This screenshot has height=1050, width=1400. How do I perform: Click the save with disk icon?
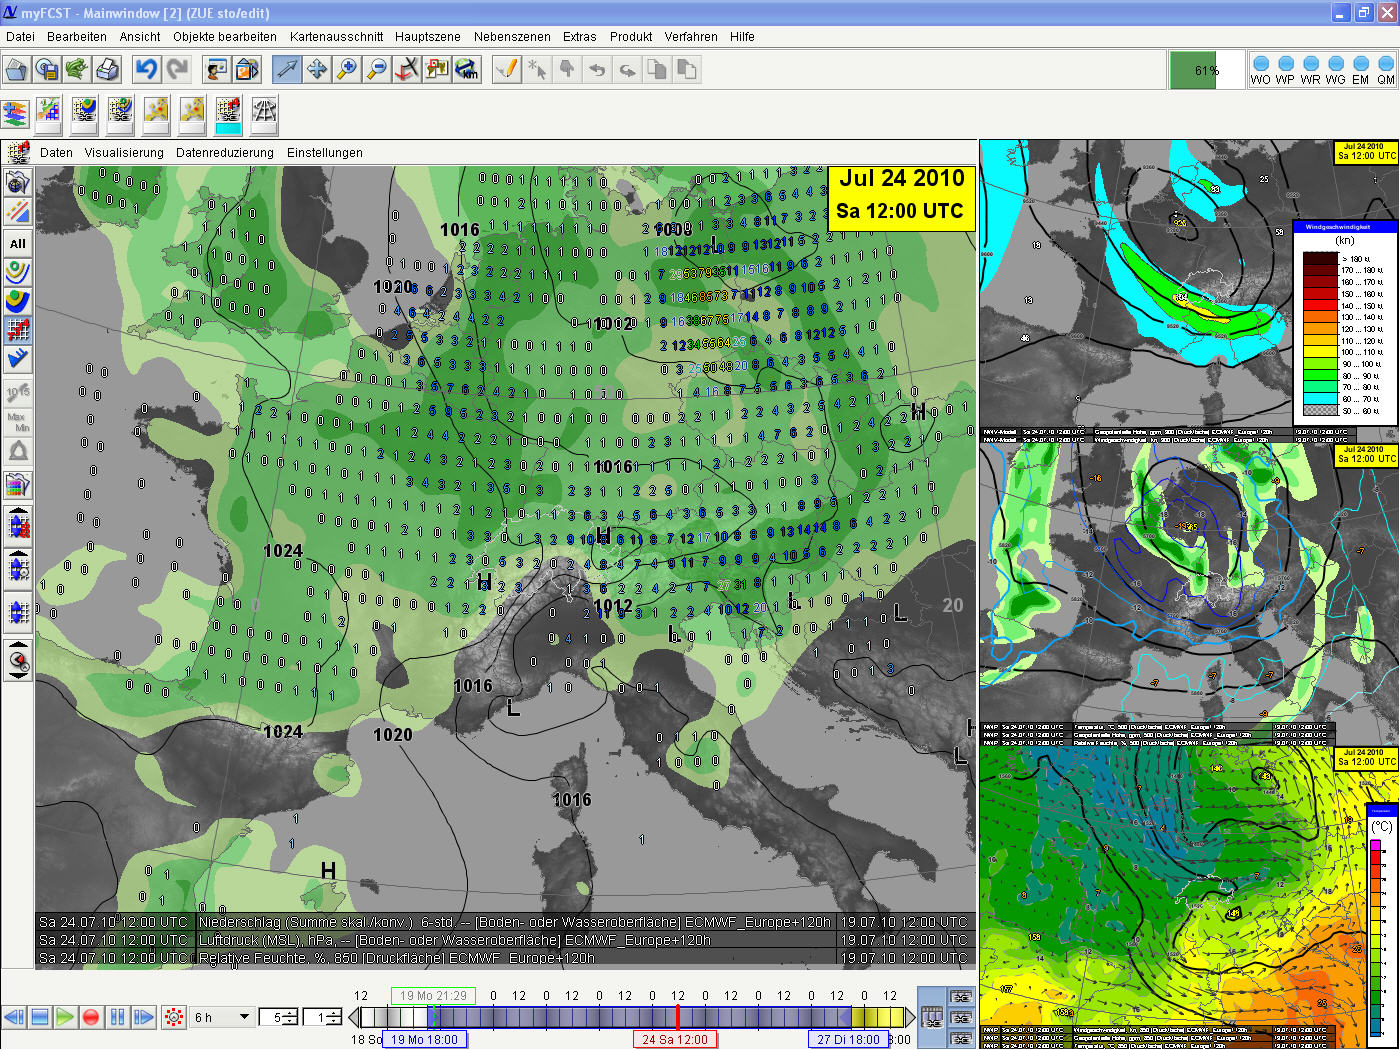click(46, 69)
